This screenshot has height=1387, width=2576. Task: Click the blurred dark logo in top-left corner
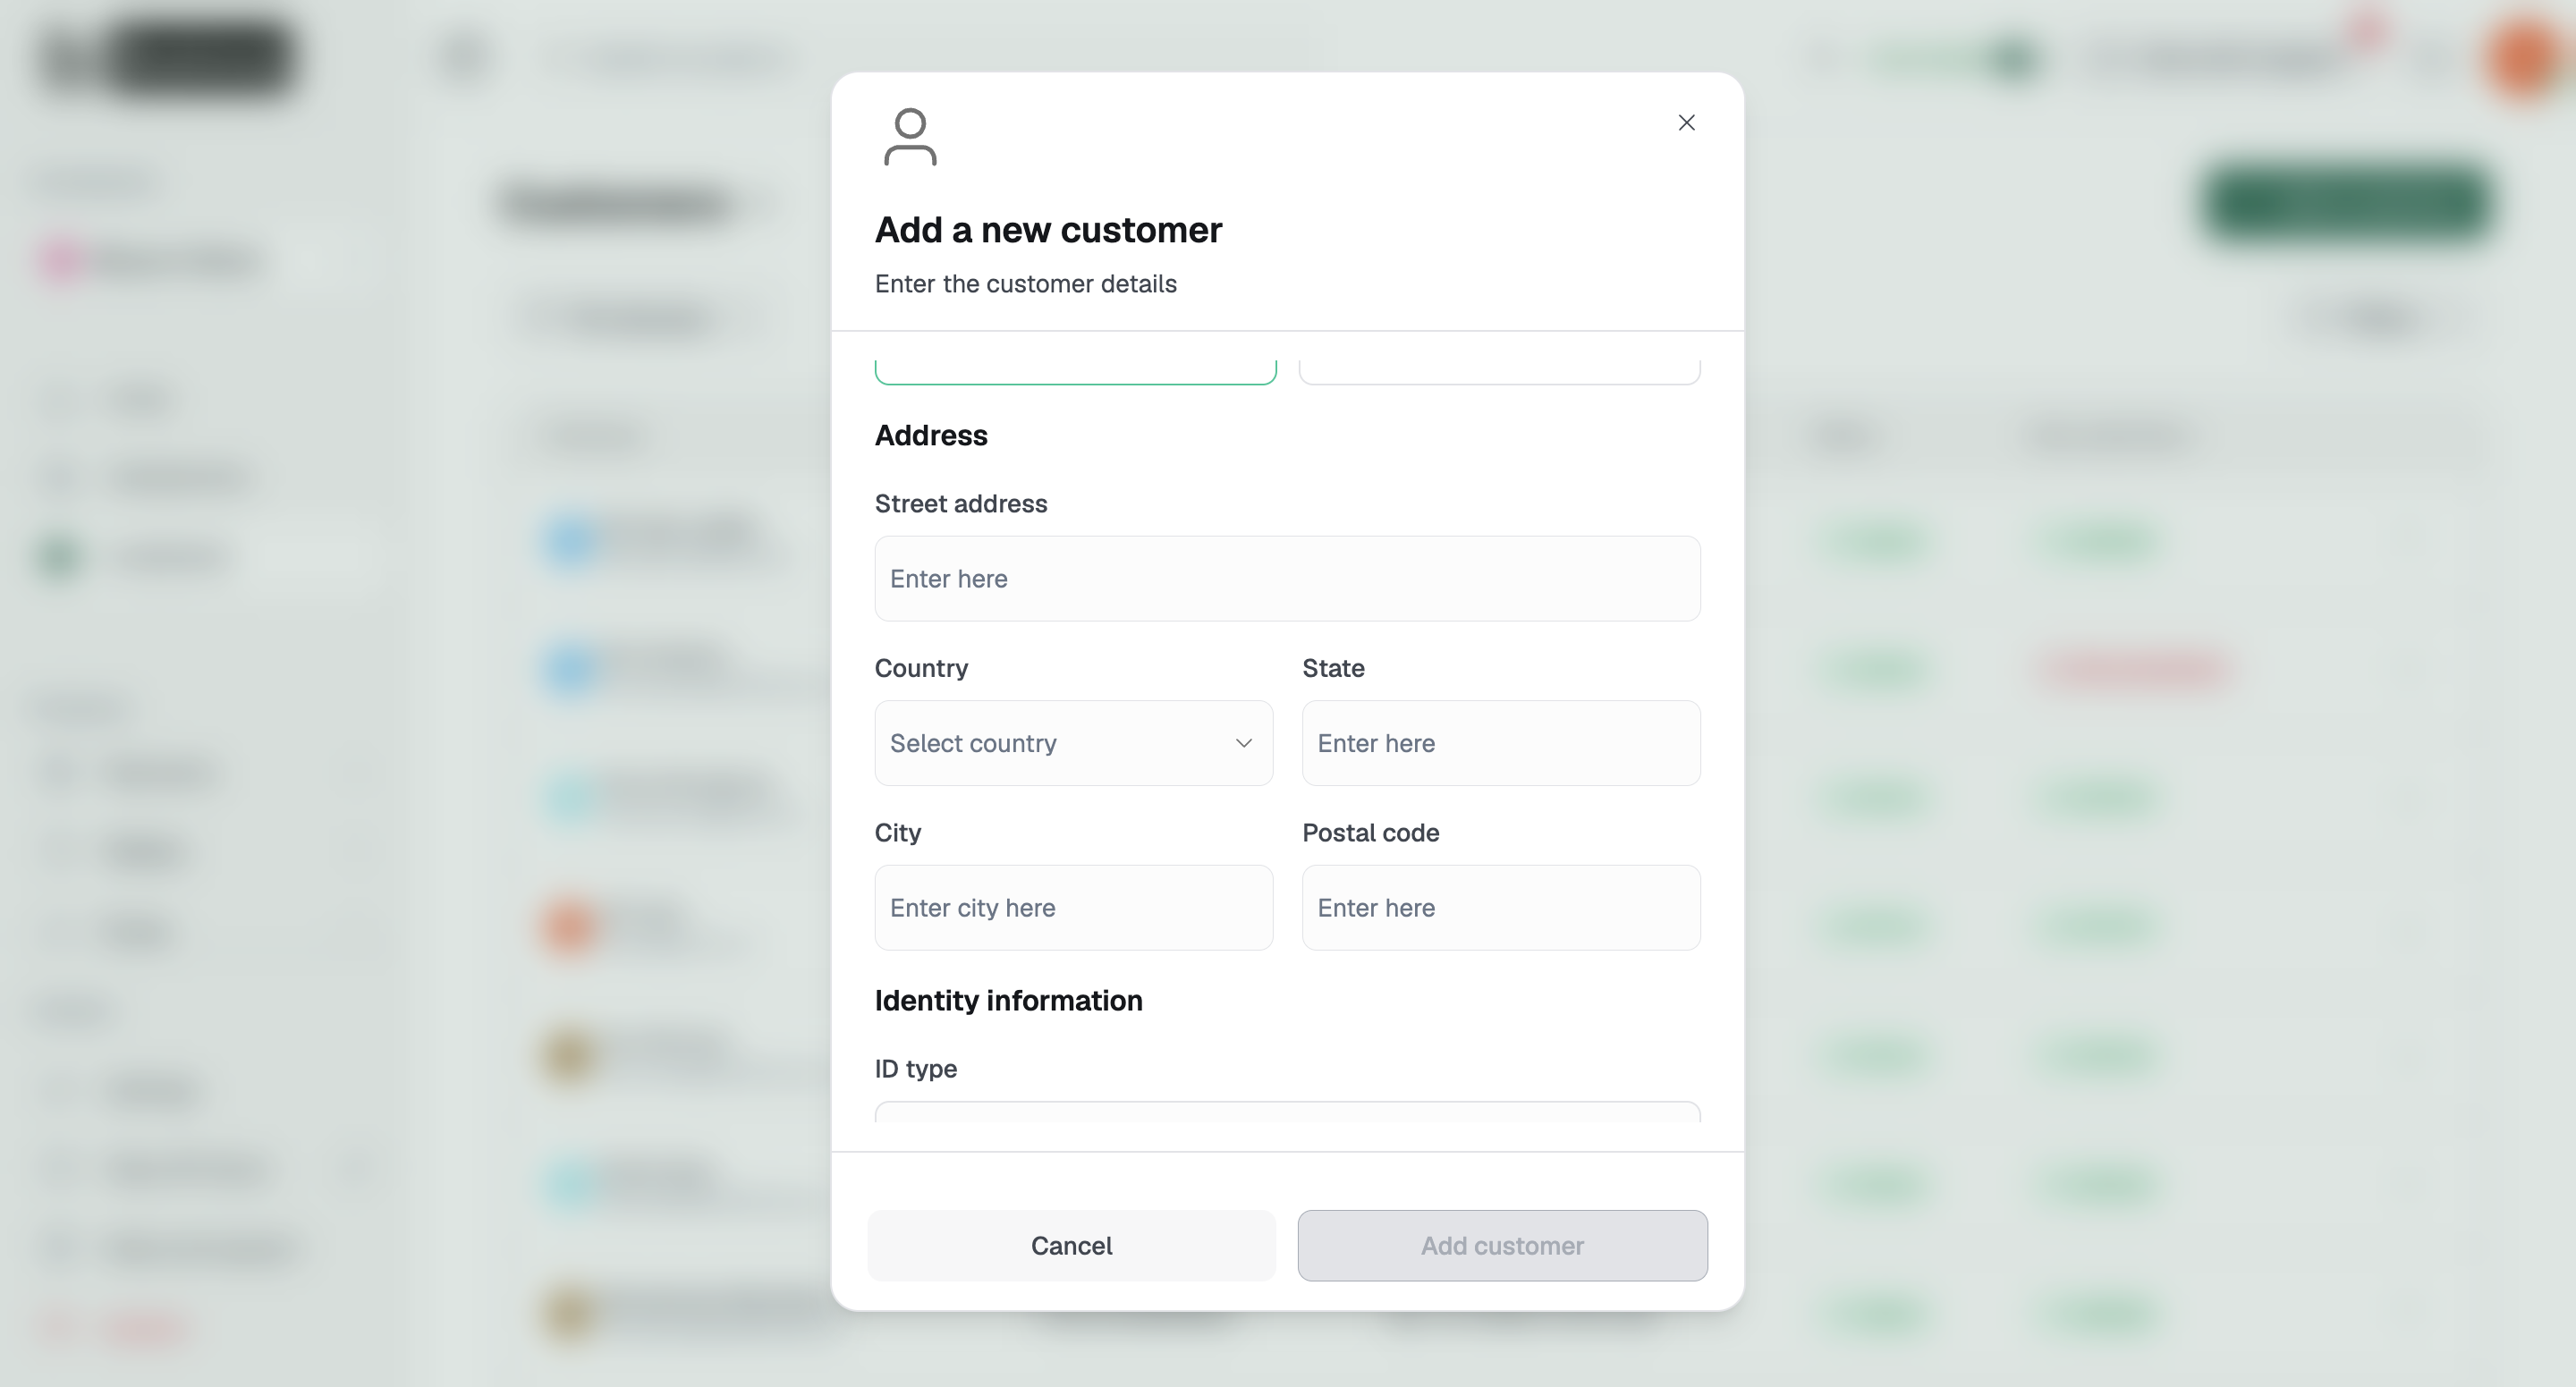pyautogui.click(x=167, y=57)
